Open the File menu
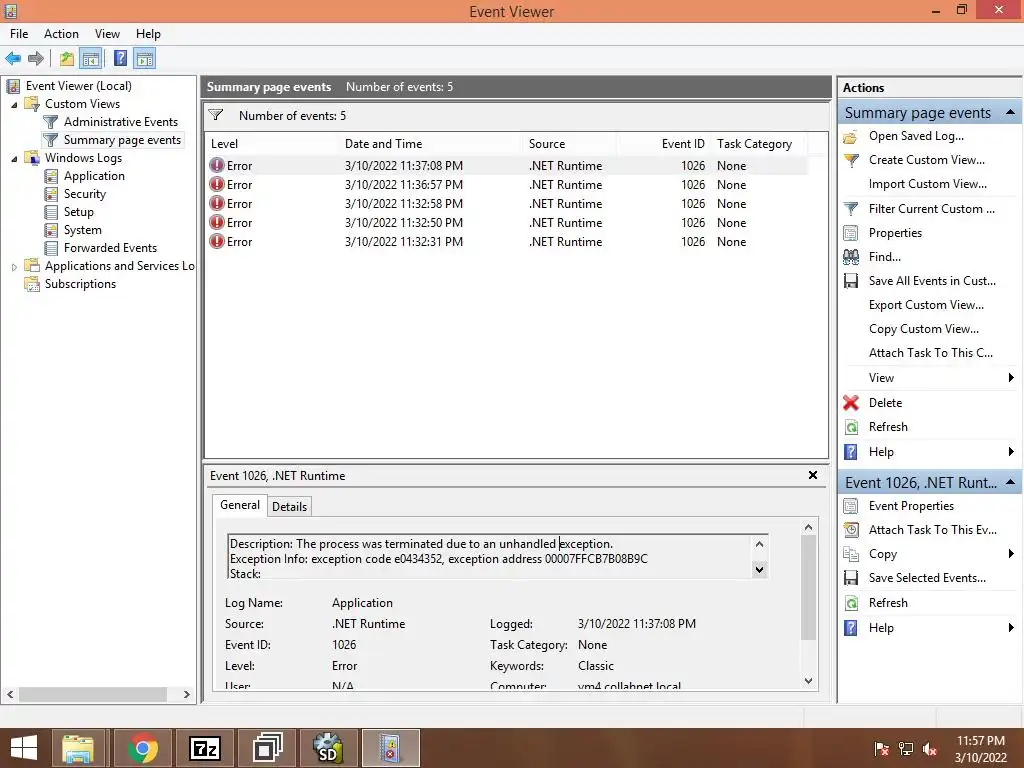Viewport: 1024px width, 768px height. tap(19, 34)
